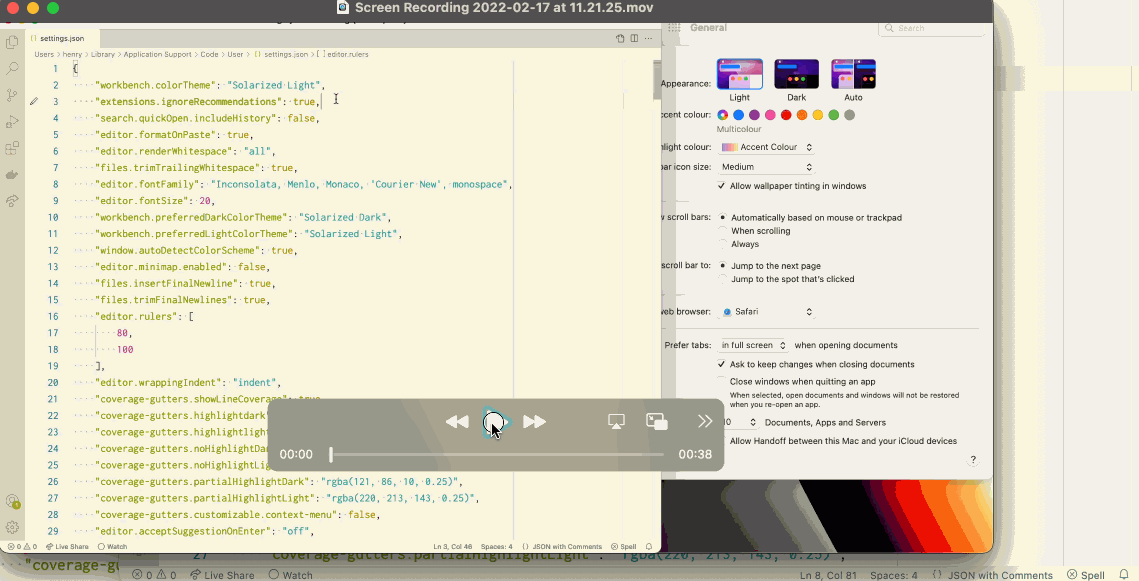Choose the pink accent colour swatch
This screenshot has height=581, width=1139.
(x=770, y=115)
